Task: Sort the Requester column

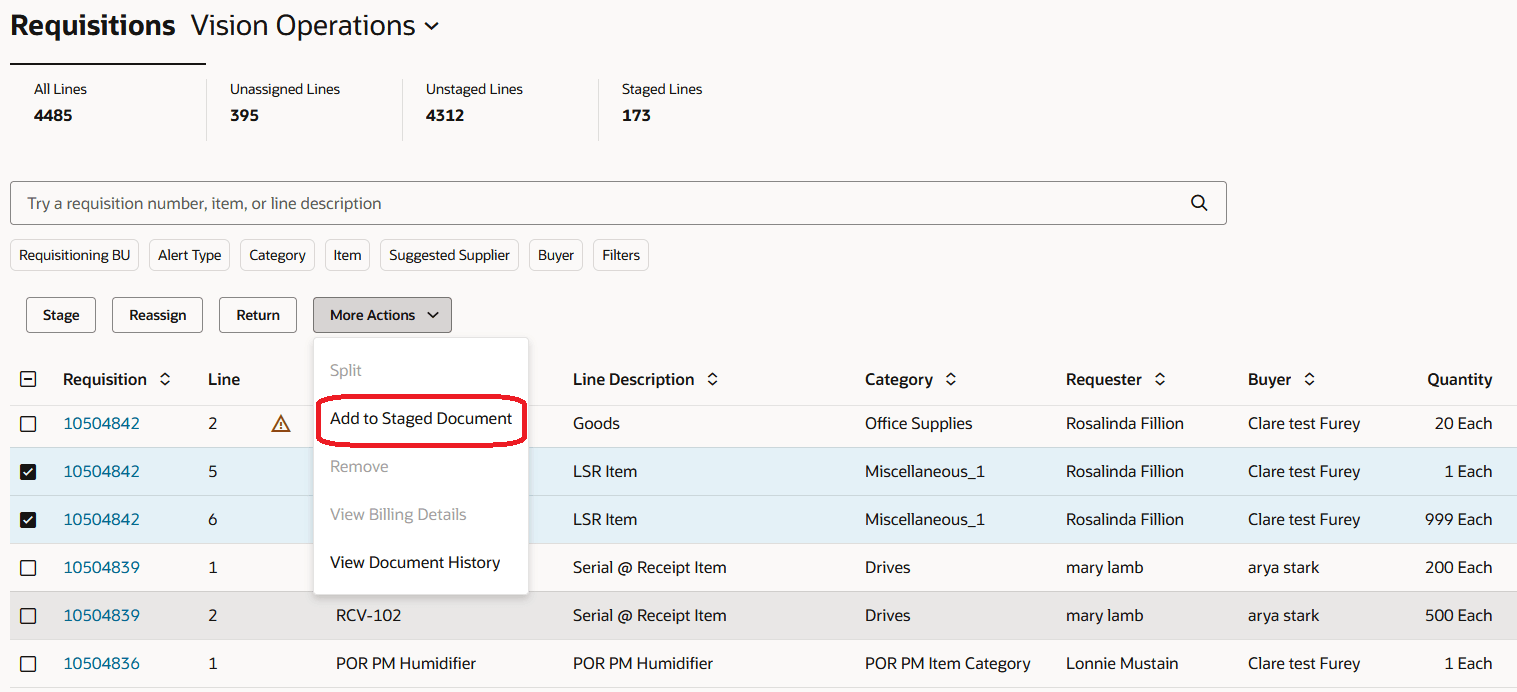Action: click(1159, 379)
